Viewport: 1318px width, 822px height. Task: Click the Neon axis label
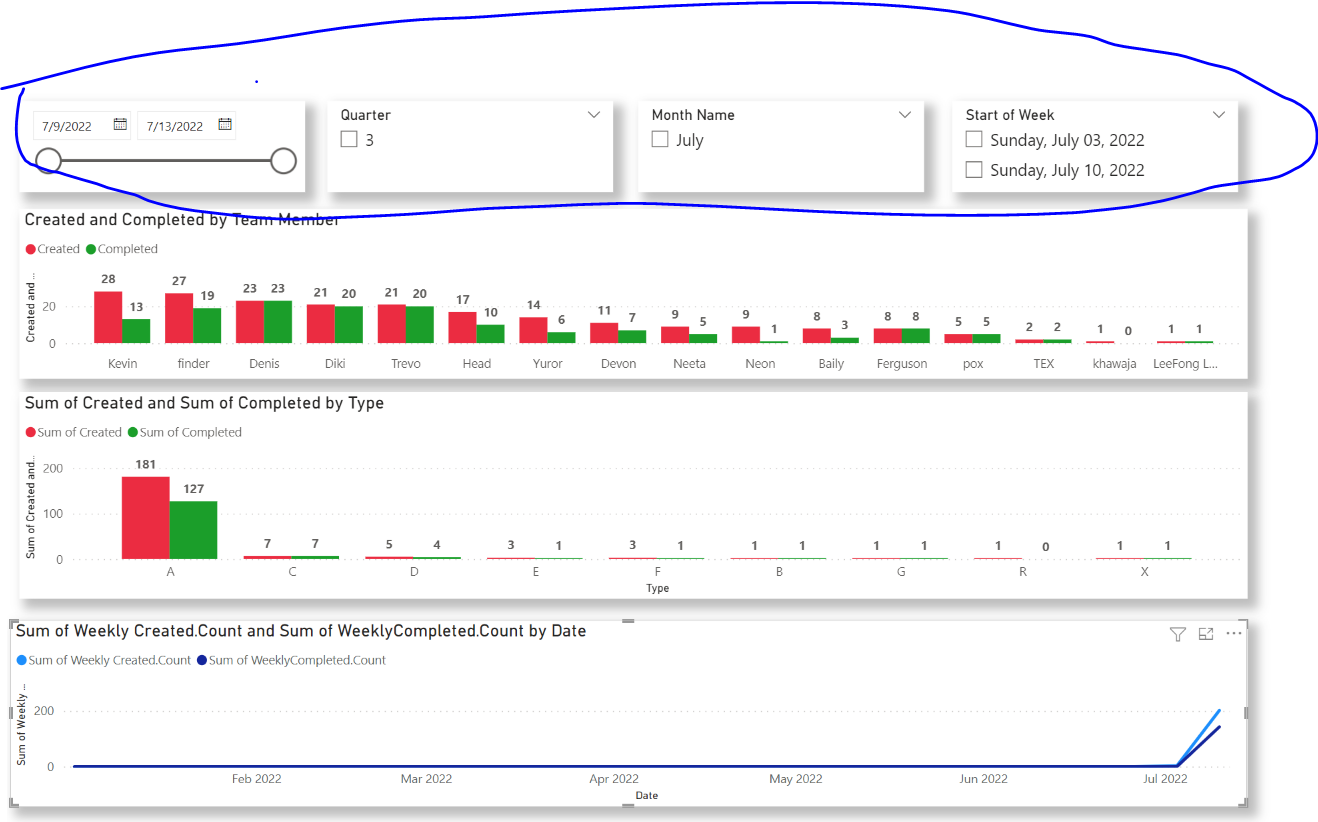(x=760, y=364)
